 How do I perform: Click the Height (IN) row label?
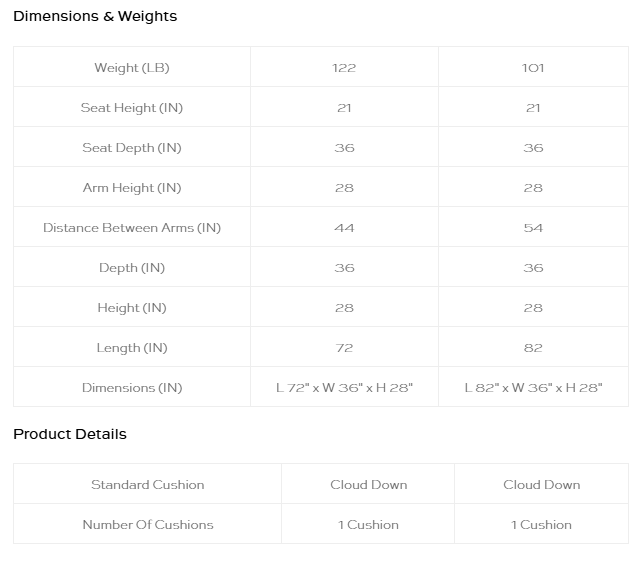point(132,308)
